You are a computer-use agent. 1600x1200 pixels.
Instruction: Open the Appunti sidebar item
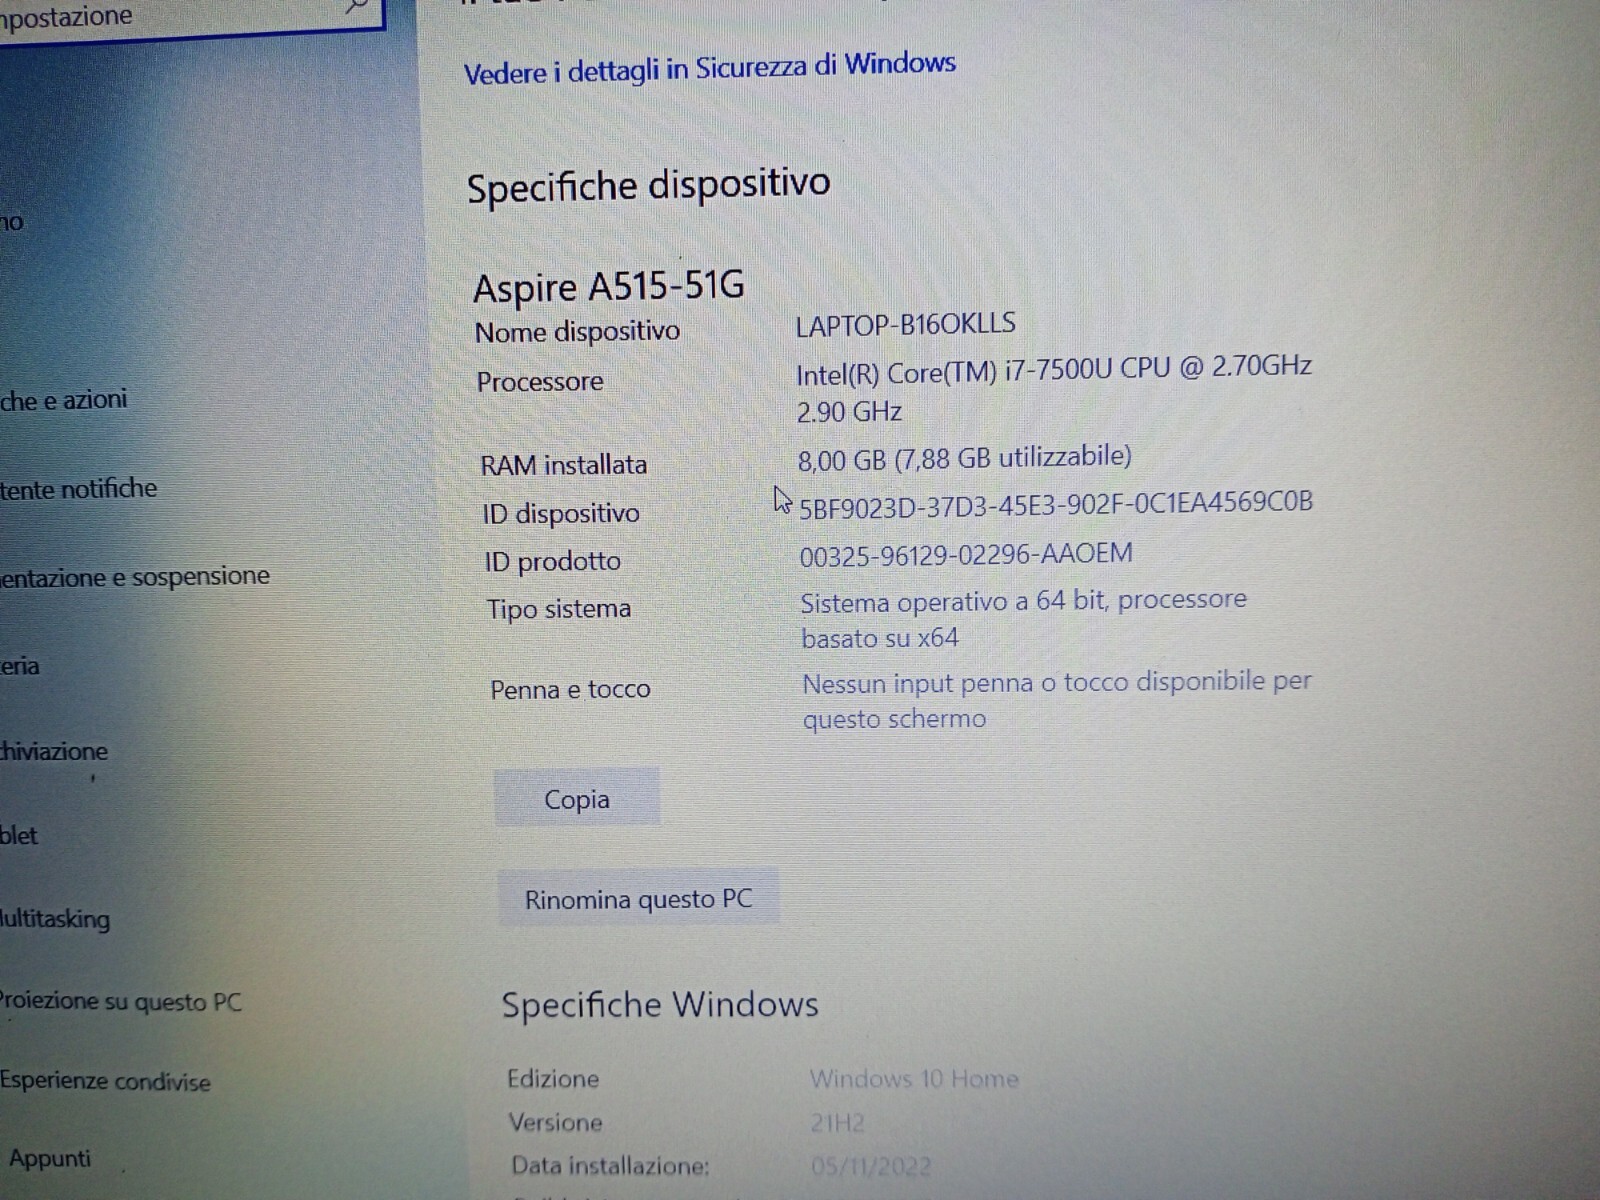pos(49,1159)
